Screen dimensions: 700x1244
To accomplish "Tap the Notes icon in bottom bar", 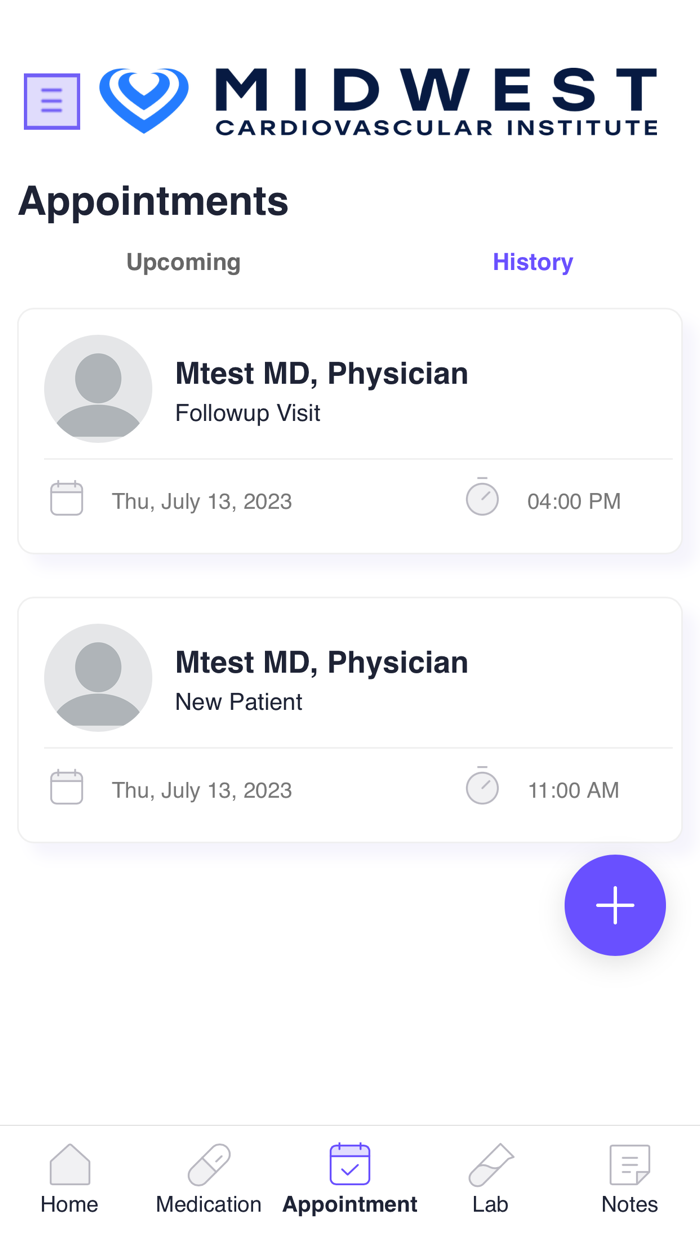I will [629, 1164].
